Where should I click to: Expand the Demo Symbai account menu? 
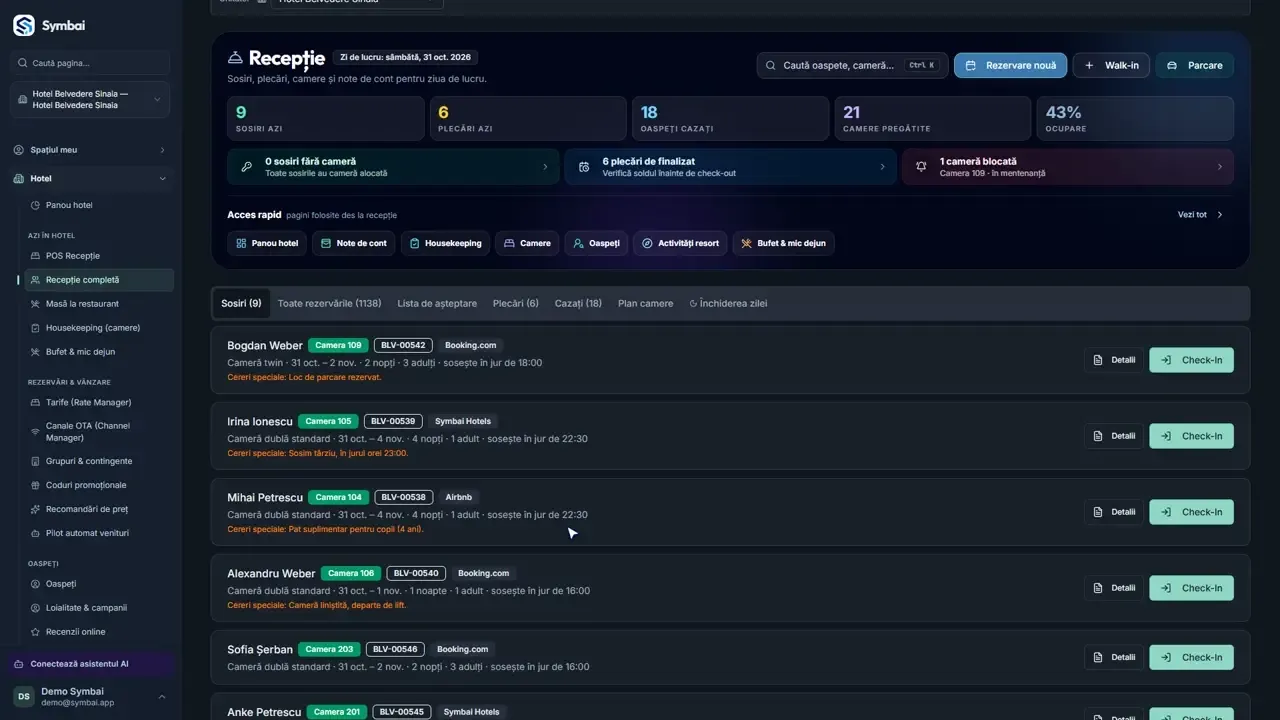tap(90, 697)
